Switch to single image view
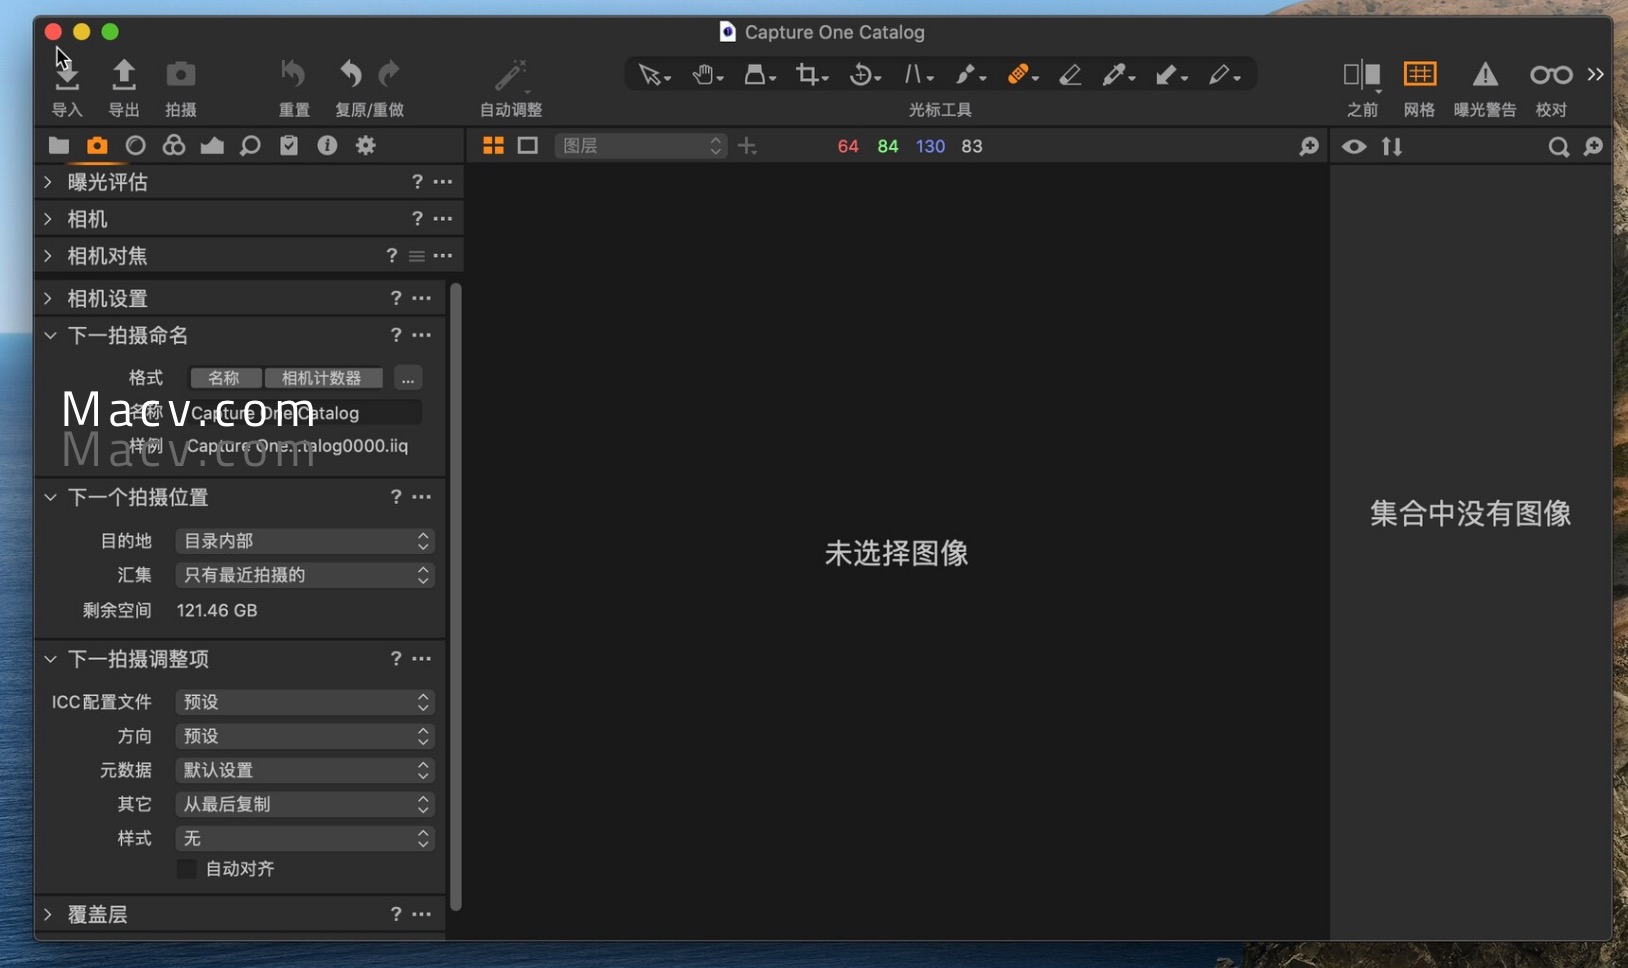1628x968 pixels. coord(528,146)
